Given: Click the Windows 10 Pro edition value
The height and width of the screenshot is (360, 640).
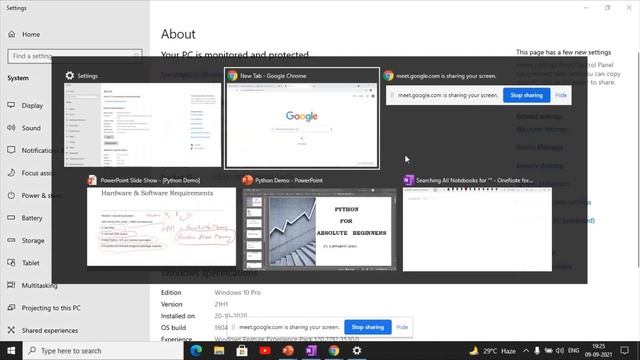Looking at the screenshot, I should click(238, 292).
